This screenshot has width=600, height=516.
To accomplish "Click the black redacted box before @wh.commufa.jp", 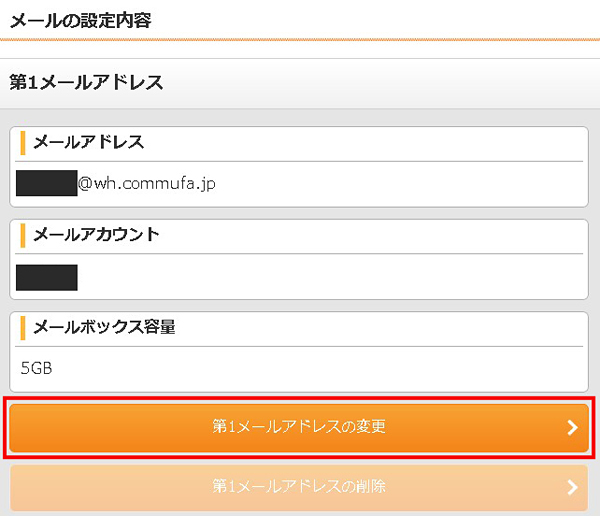I will click(47, 184).
